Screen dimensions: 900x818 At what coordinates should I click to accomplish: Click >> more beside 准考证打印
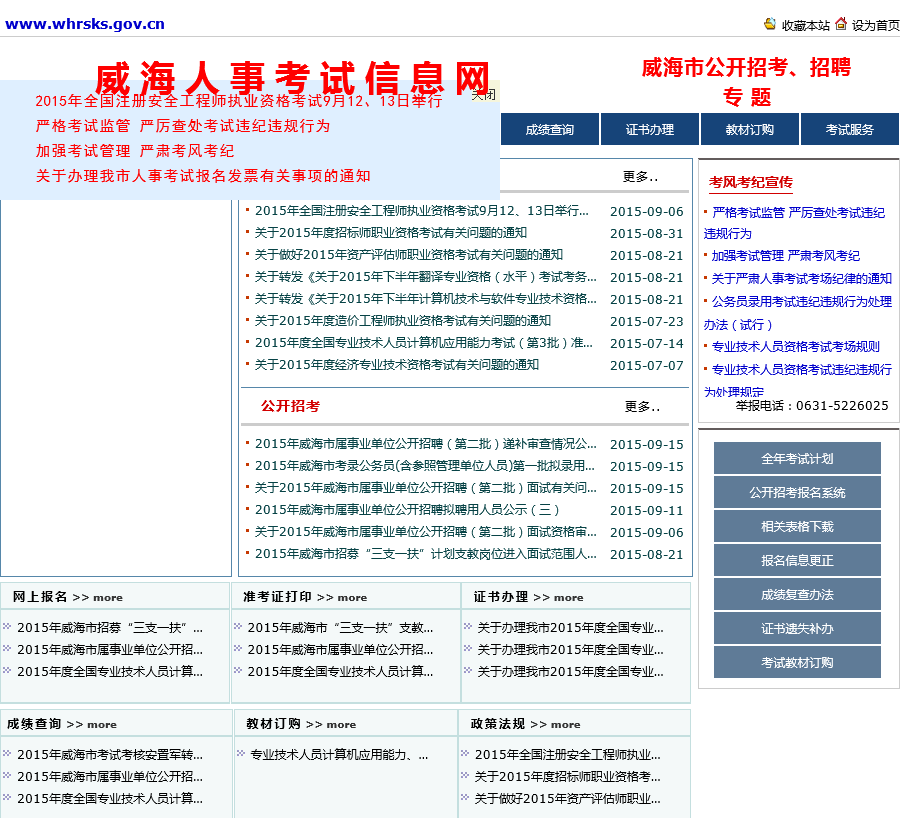[x=342, y=598]
